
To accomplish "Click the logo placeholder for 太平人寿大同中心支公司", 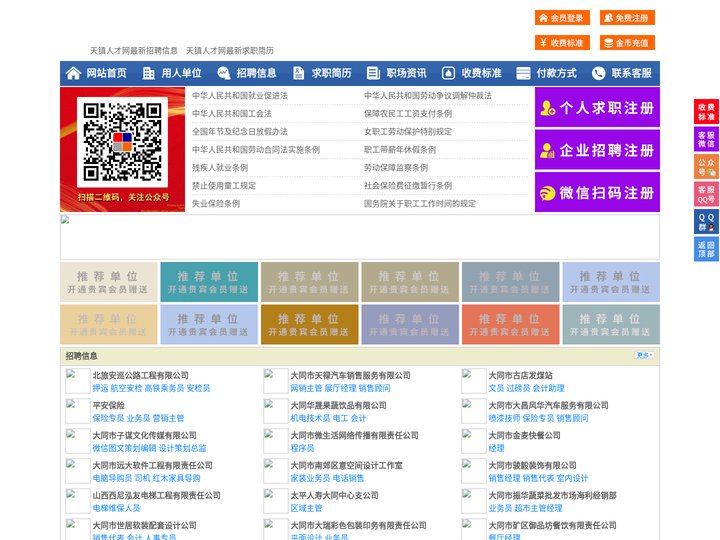I will tap(276, 501).
